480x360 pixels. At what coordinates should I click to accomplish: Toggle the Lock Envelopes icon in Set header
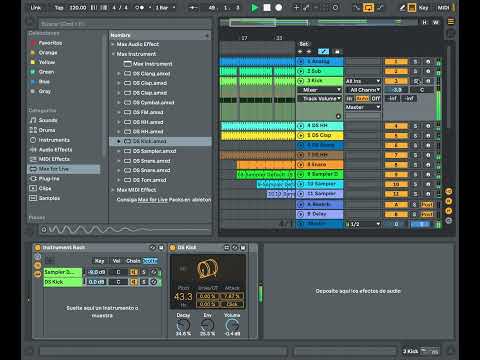point(337,52)
